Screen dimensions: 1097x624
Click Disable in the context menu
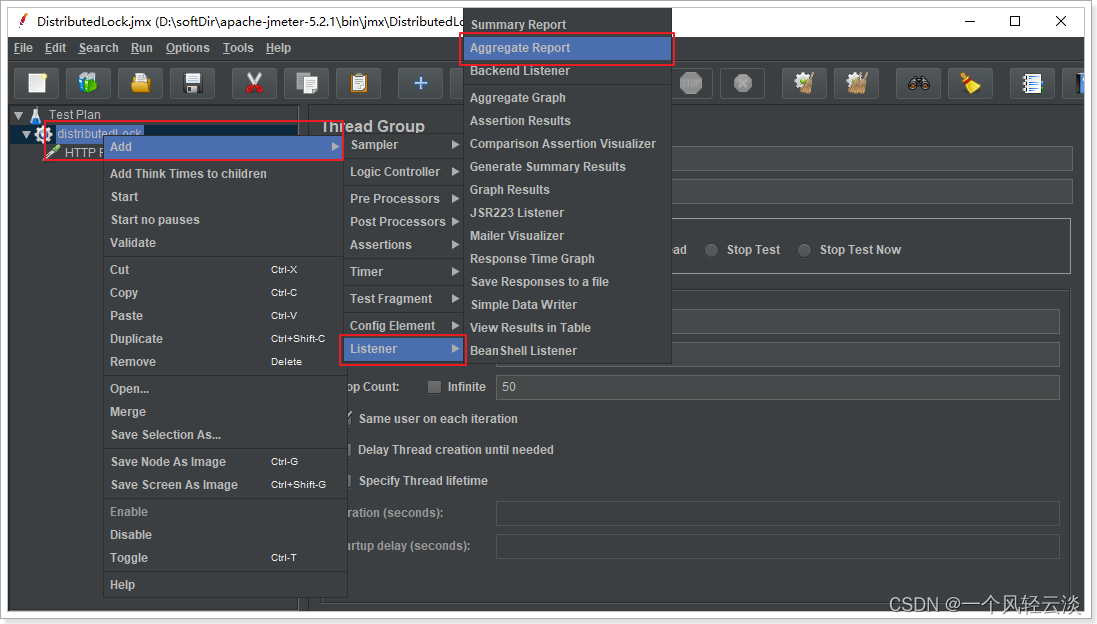click(x=225, y=534)
